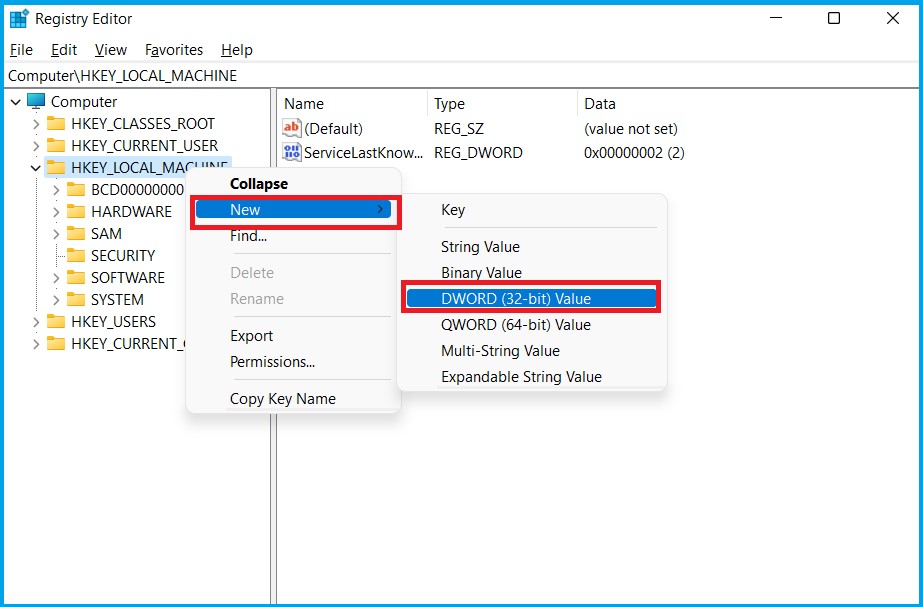
Task: Click the REG_SZ type cell
Action: click(x=459, y=128)
